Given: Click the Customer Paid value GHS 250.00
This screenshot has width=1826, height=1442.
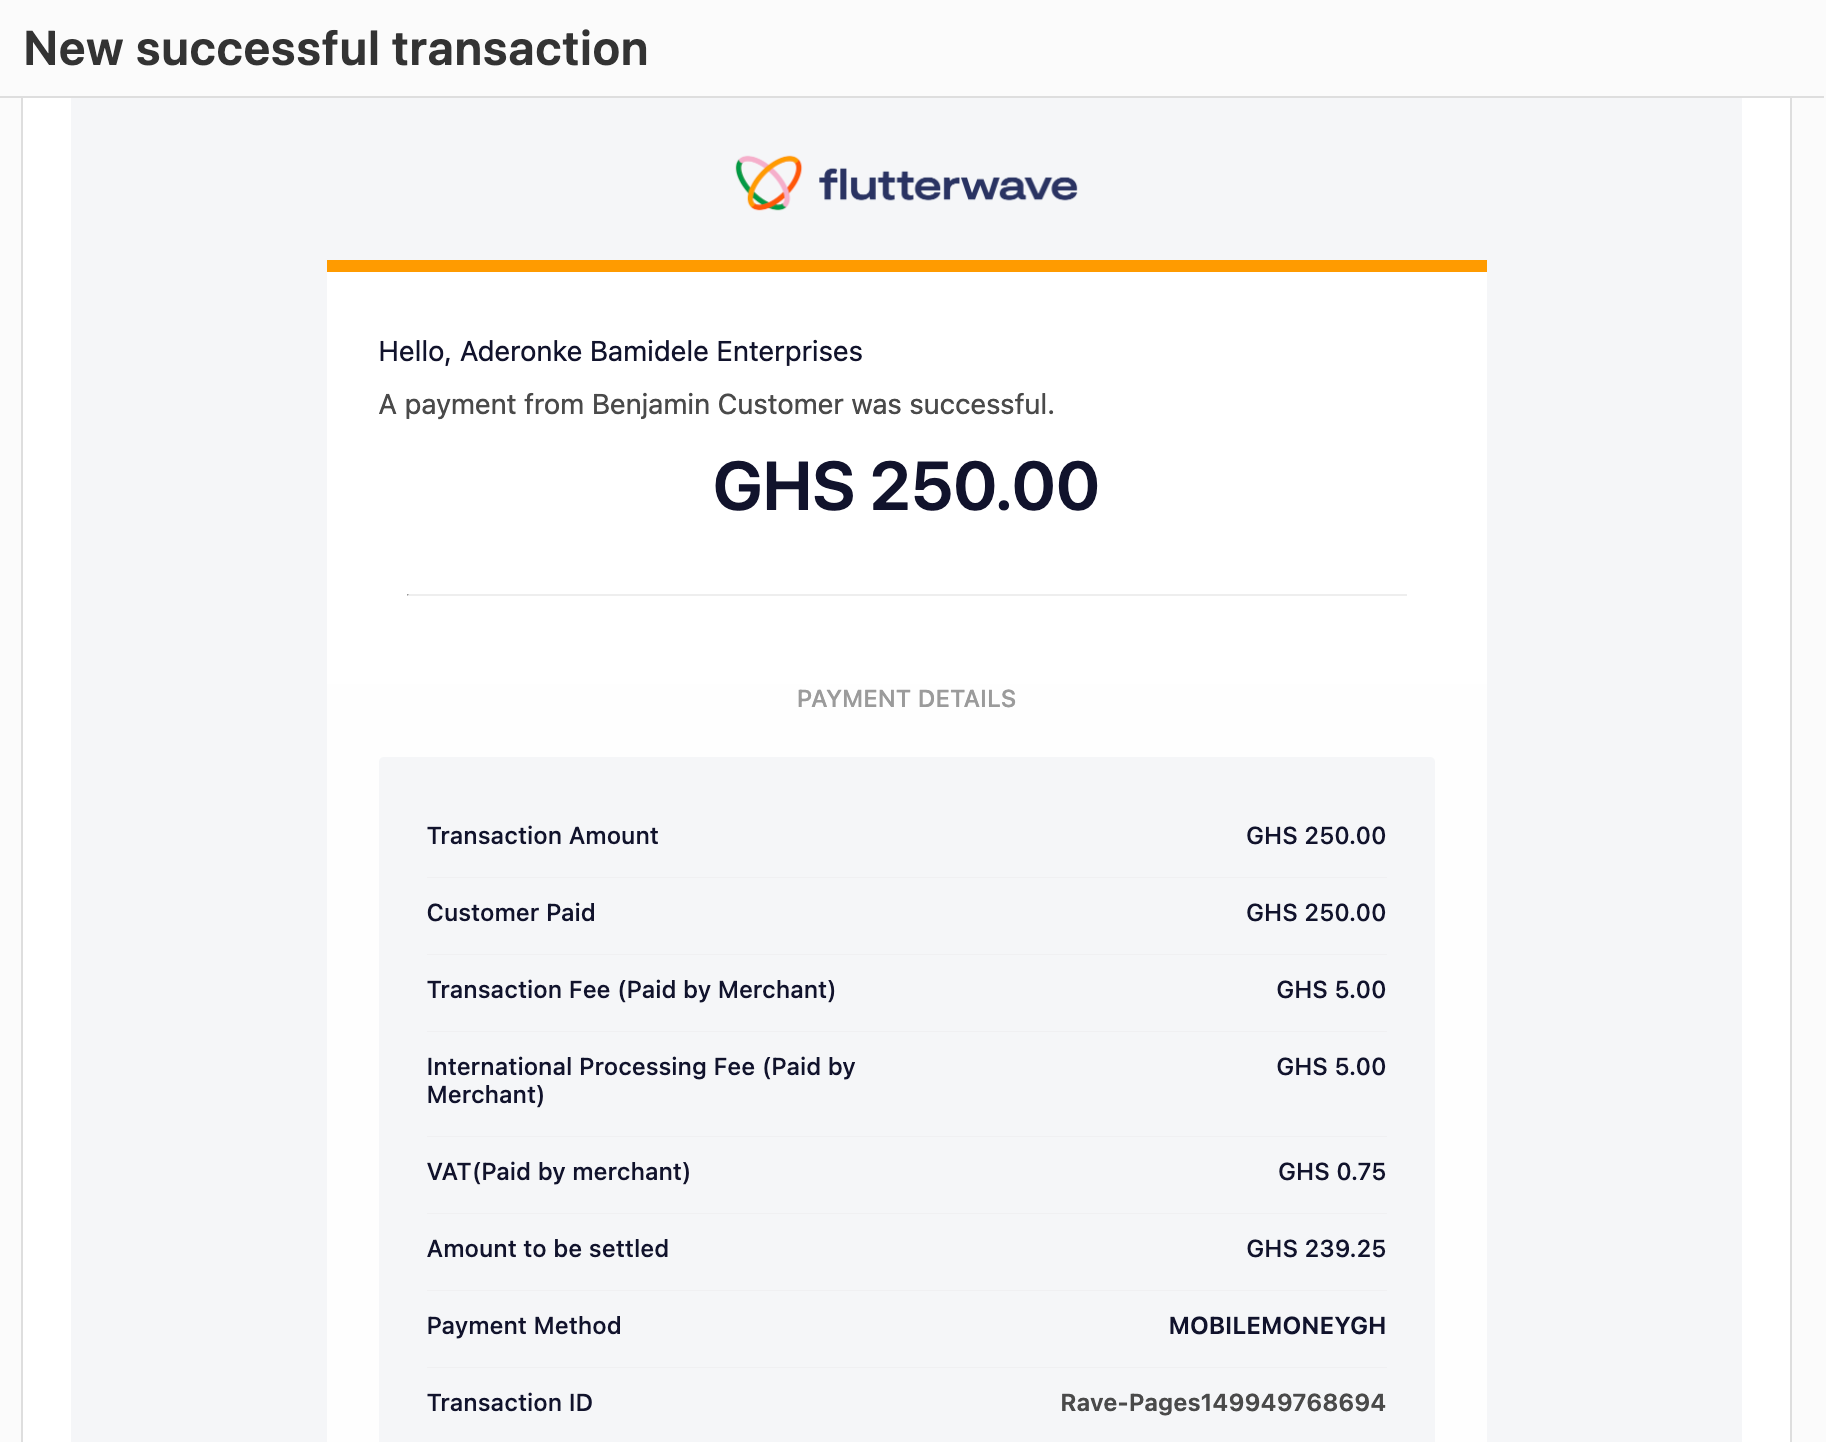Looking at the screenshot, I should [1316, 913].
